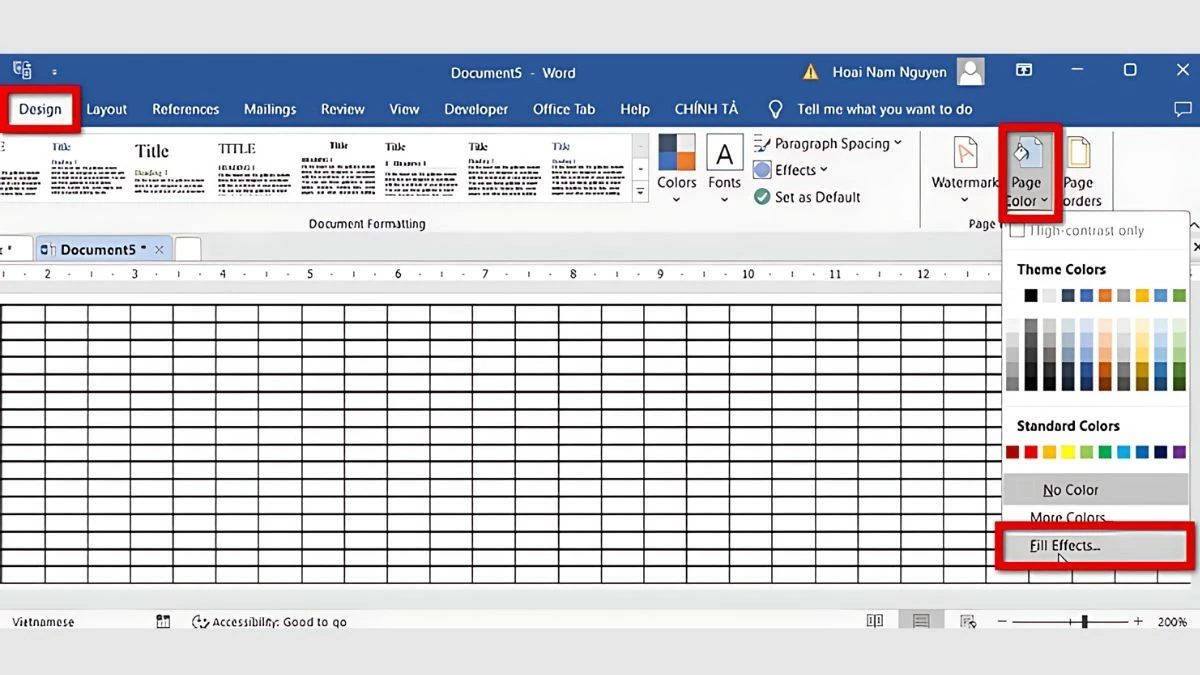This screenshot has width=1200, height=675.
Task: Pick the red standard color swatch
Action: click(x=1031, y=453)
